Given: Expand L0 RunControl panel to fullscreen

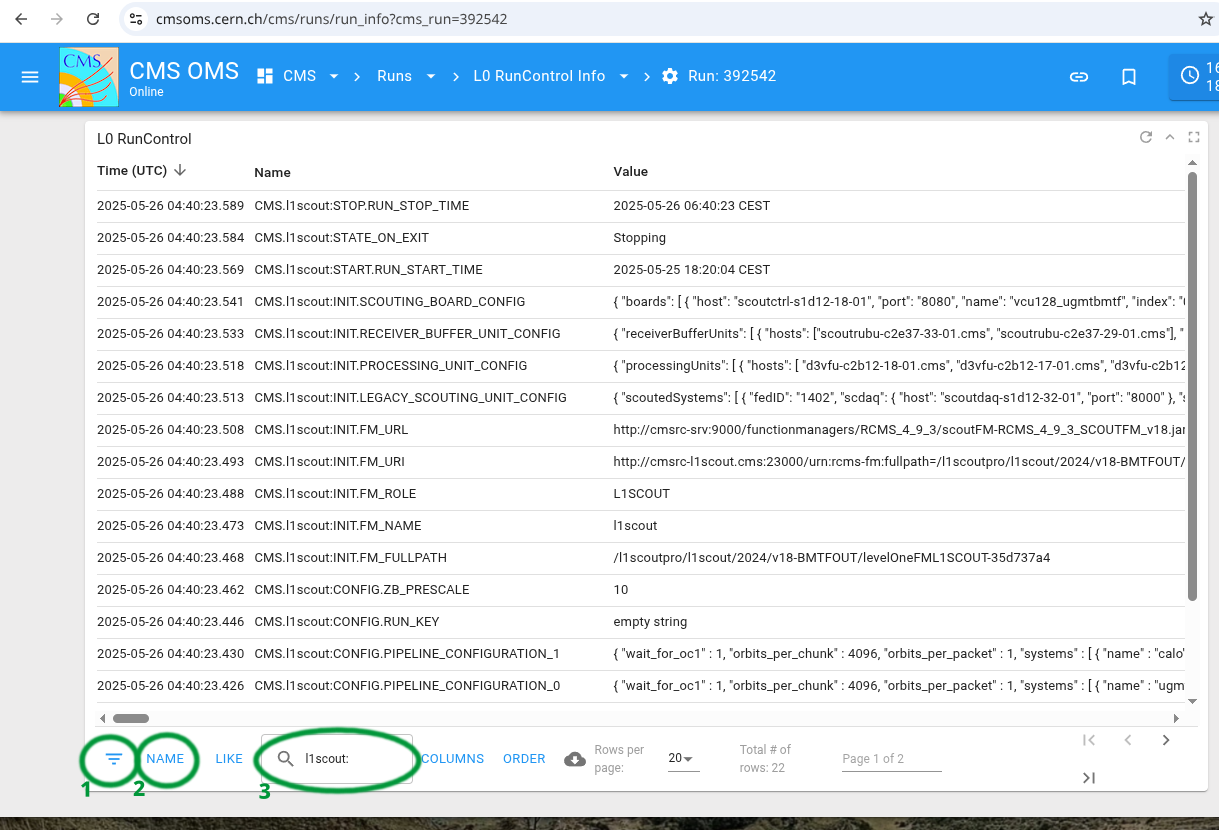Looking at the screenshot, I should (1194, 138).
